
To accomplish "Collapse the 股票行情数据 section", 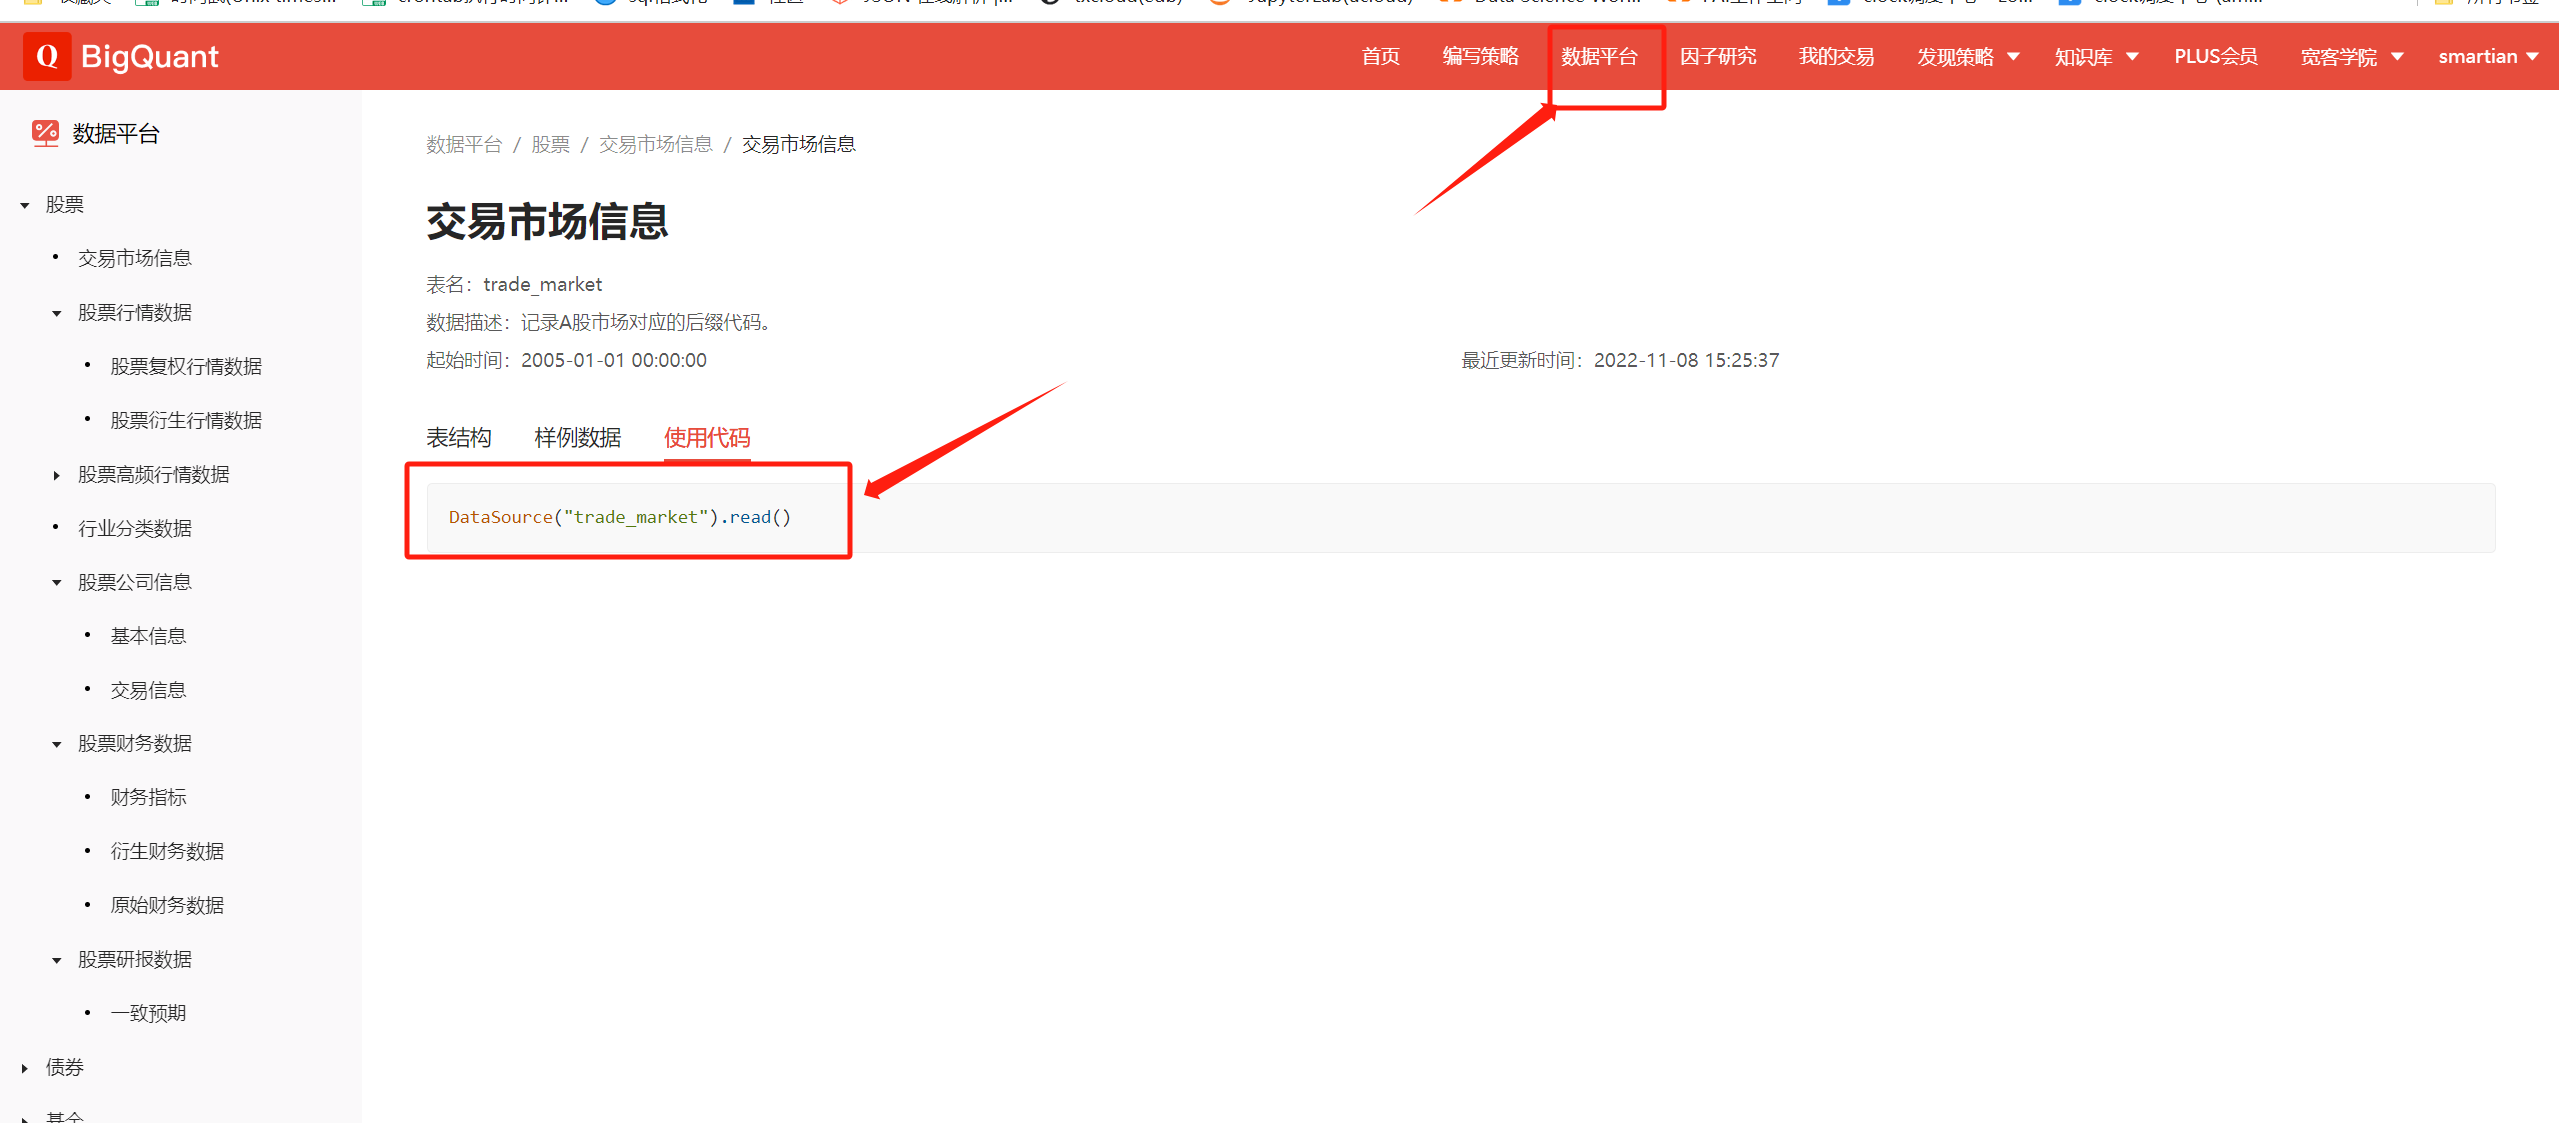I will pos(57,313).
